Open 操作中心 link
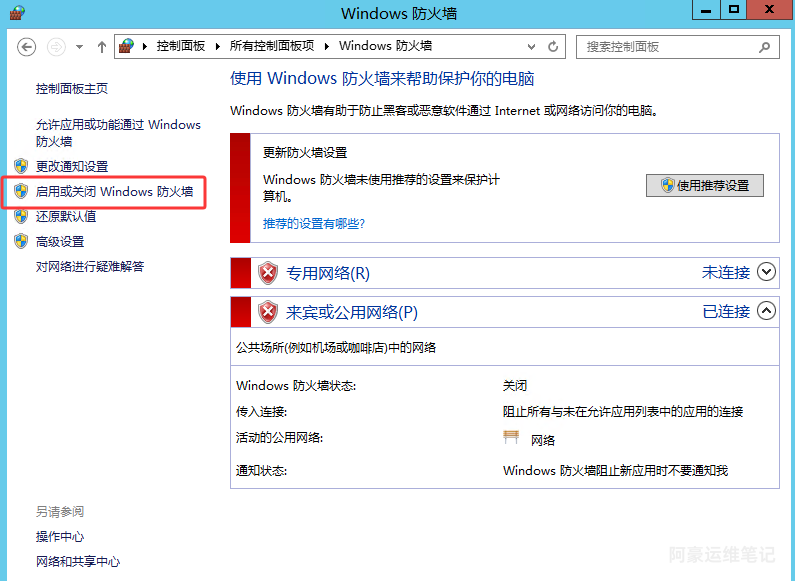The height and width of the screenshot is (581, 795). coord(60,536)
